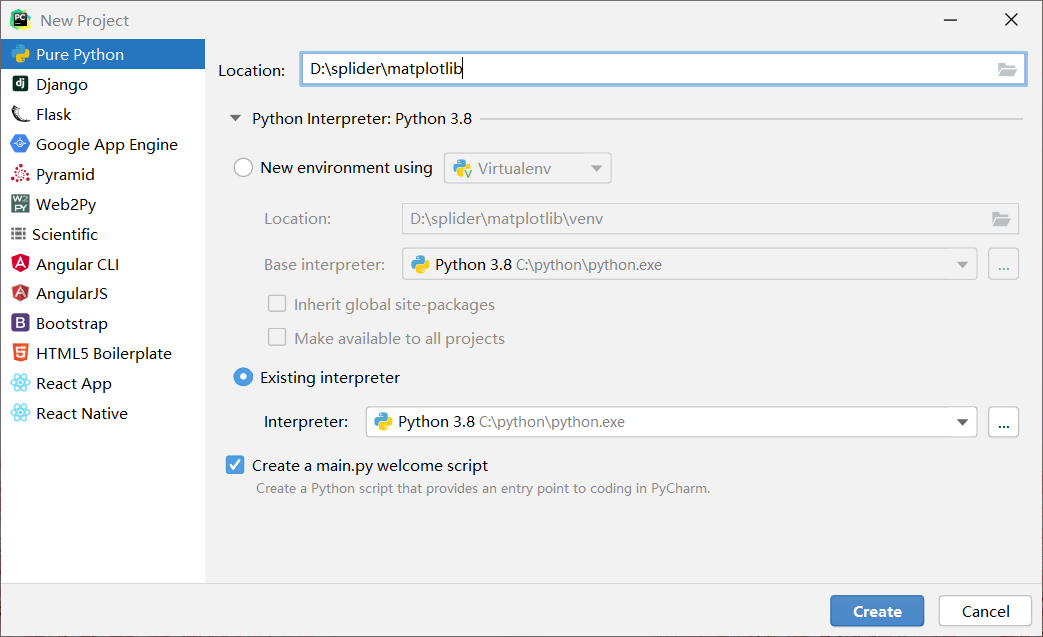Click the Interpreter ellipsis browse button

(x=1003, y=422)
